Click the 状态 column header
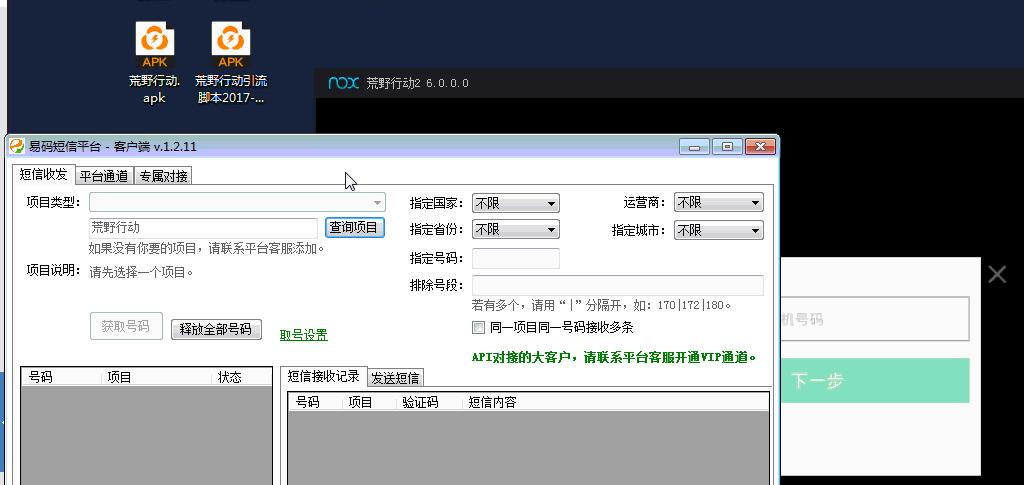Image resolution: width=1024 pixels, height=485 pixels. [x=242, y=377]
